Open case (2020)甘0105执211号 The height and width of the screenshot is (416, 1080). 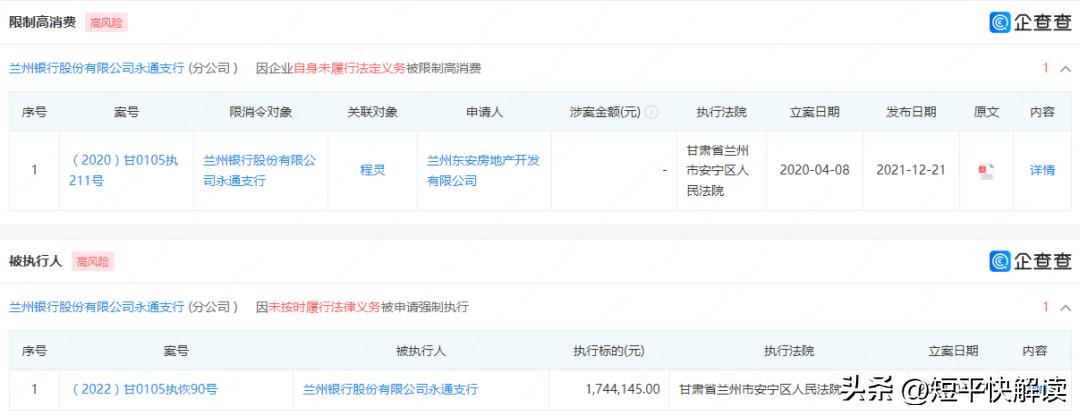[123, 171]
